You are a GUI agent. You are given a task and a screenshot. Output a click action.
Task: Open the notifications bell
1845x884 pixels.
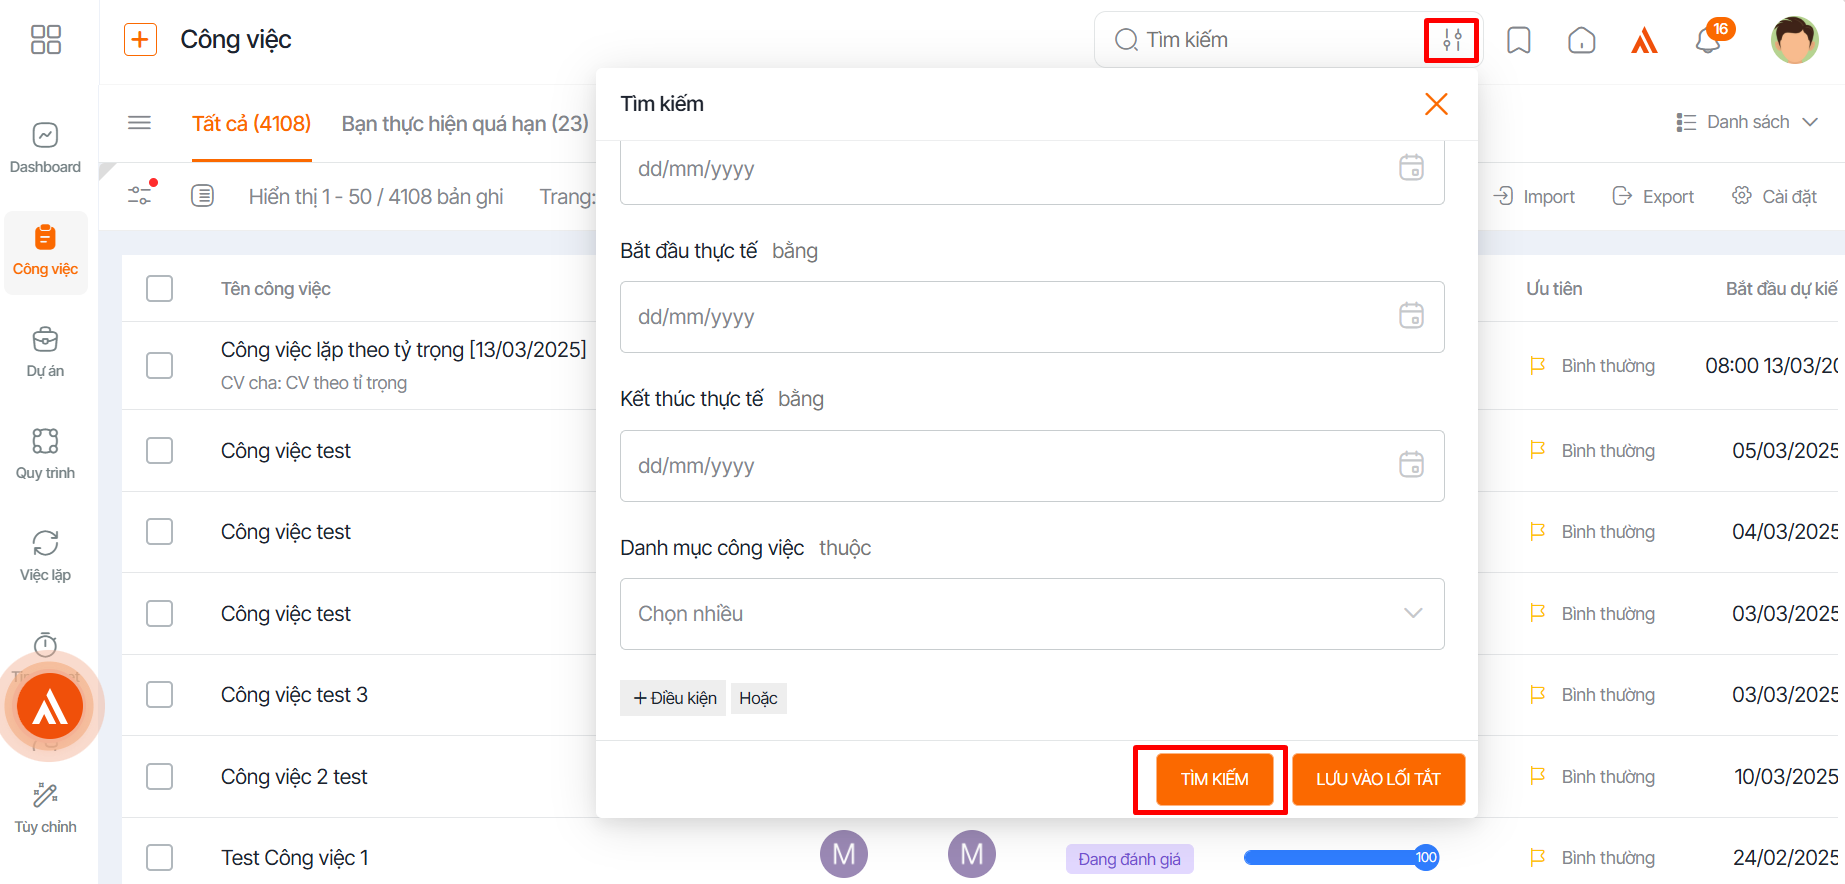1708,41
